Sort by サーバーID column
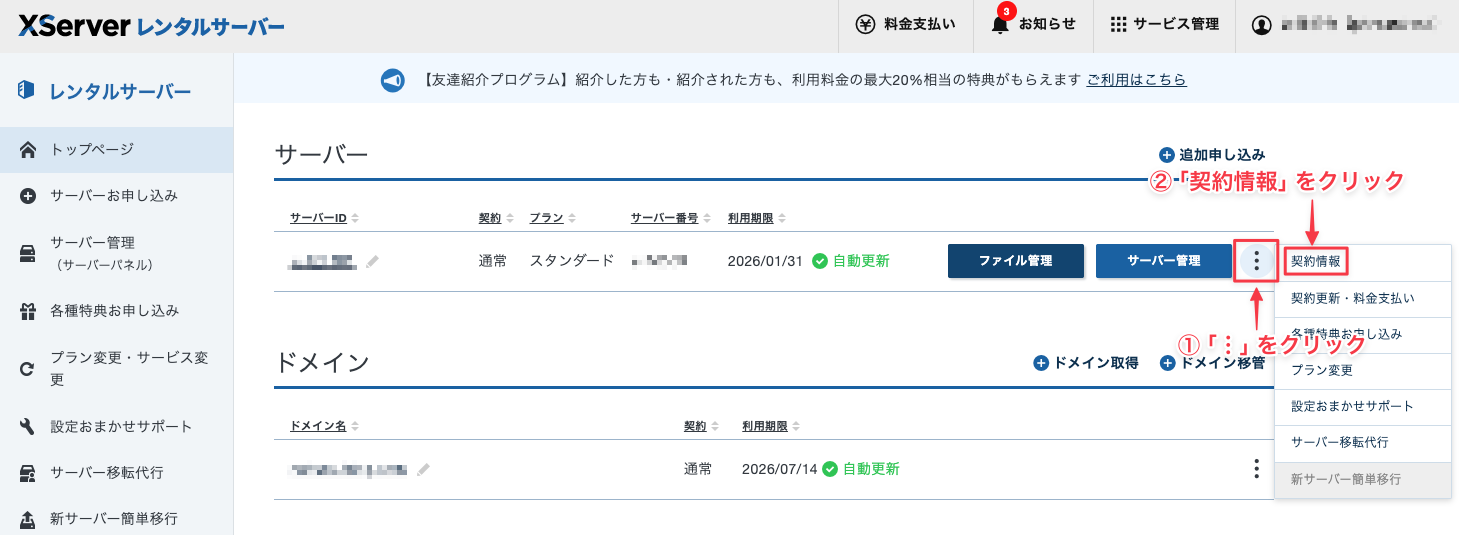Viewport: 1459px width, 535px height. tap(324, 218)
